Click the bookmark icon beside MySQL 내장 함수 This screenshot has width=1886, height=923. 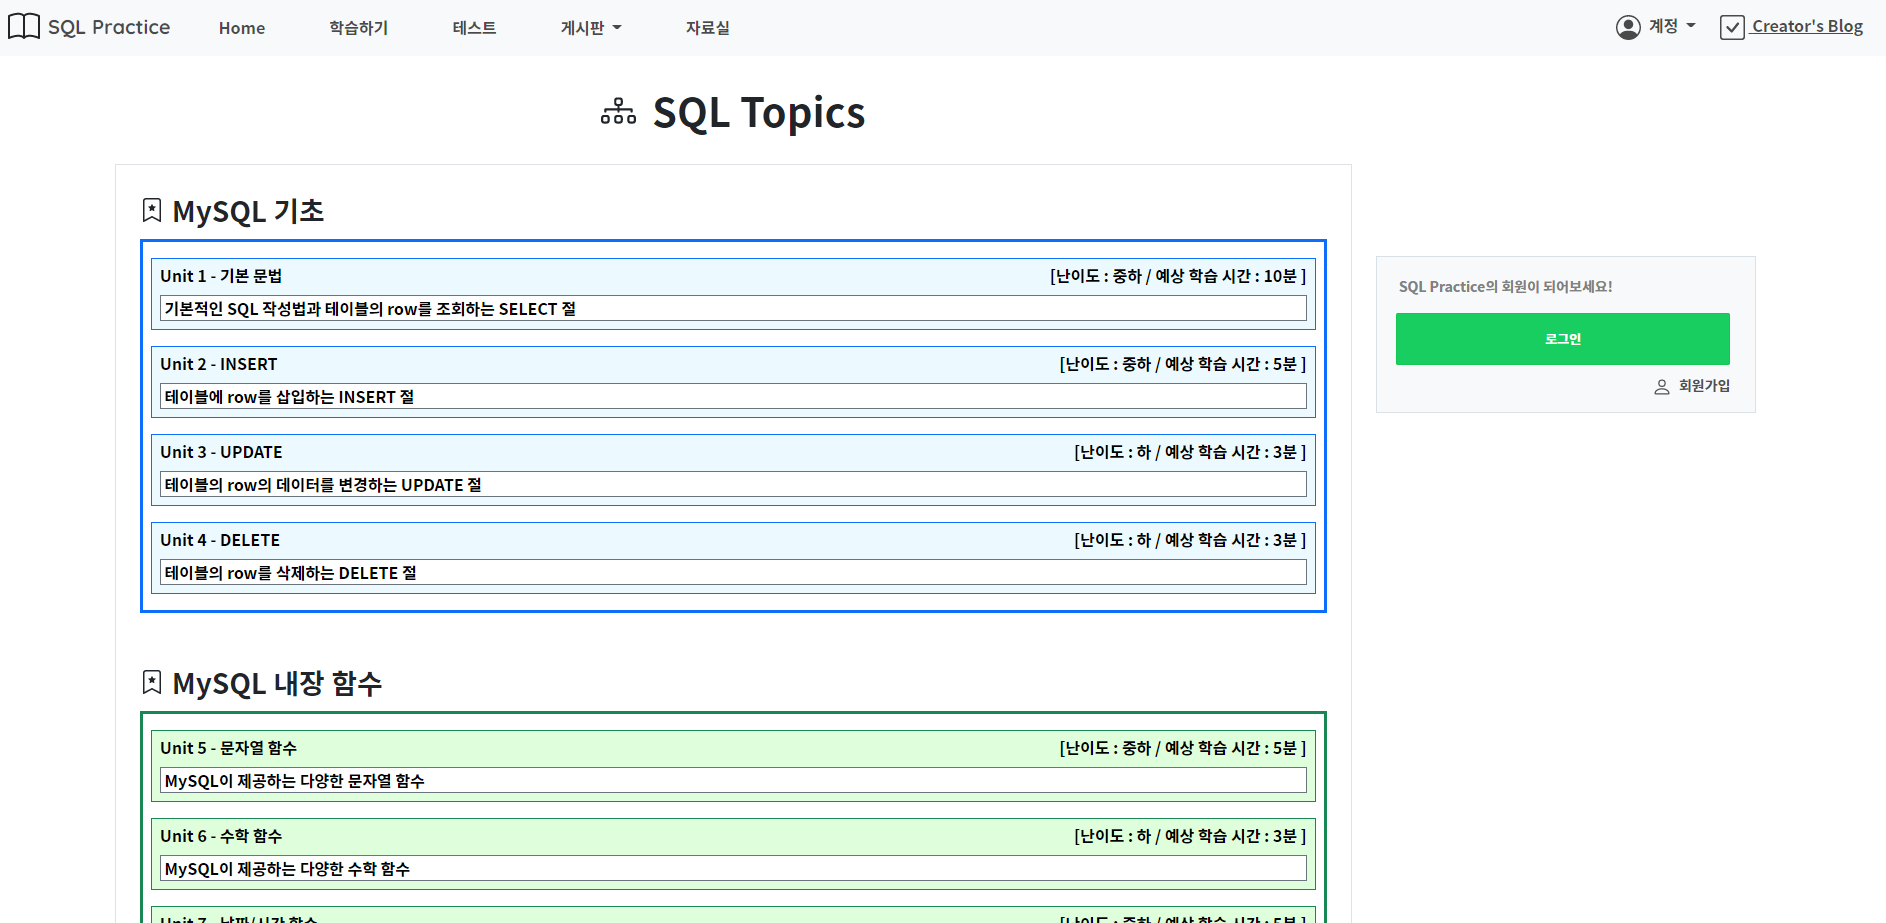tap(152, 682)
